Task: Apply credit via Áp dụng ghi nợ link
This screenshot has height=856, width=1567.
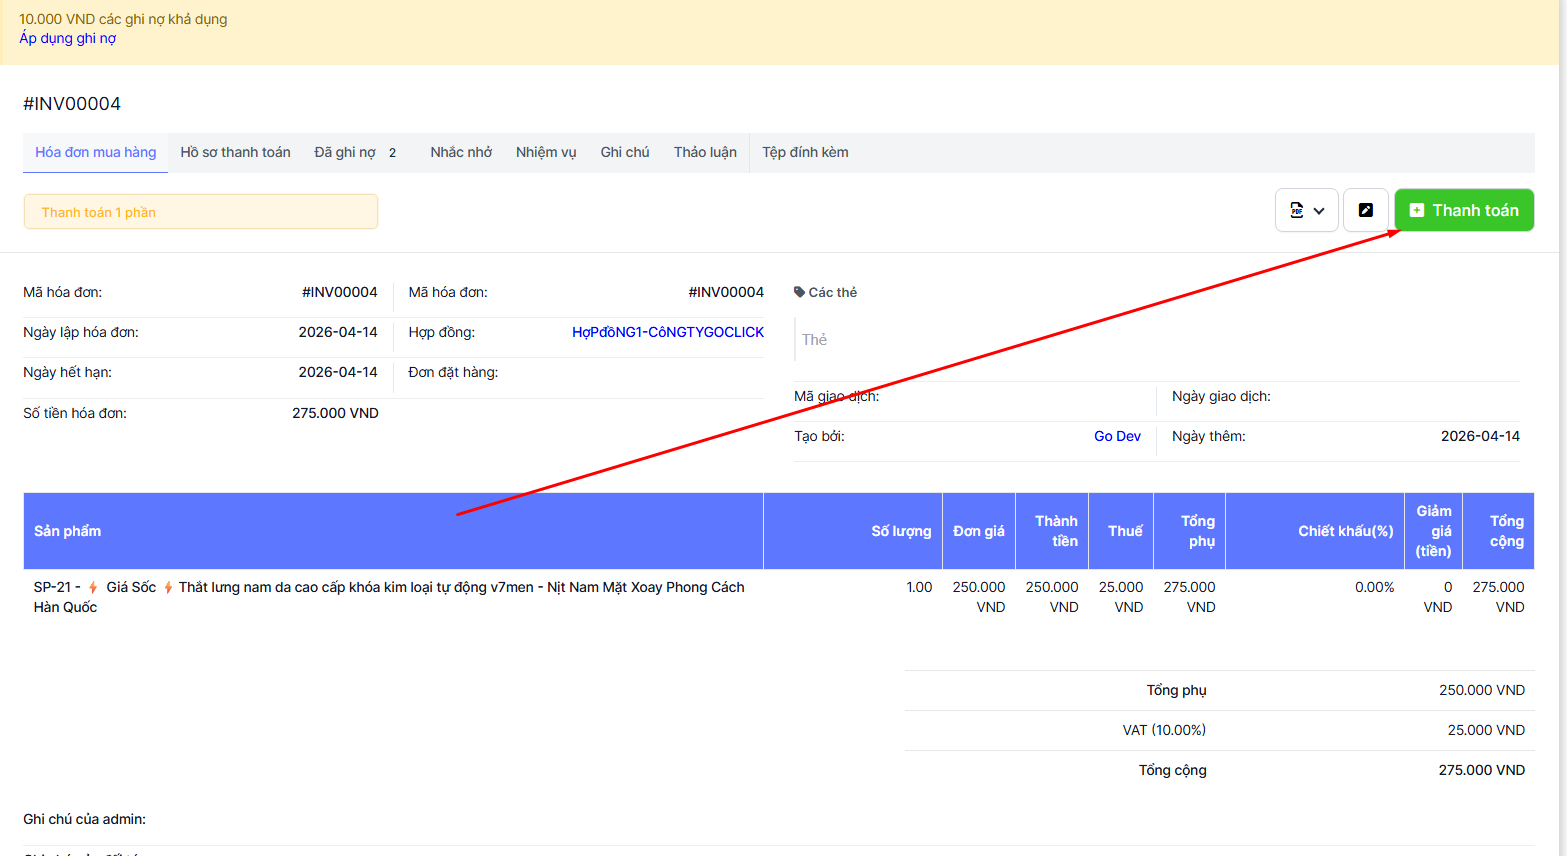Action: (67, 38)
